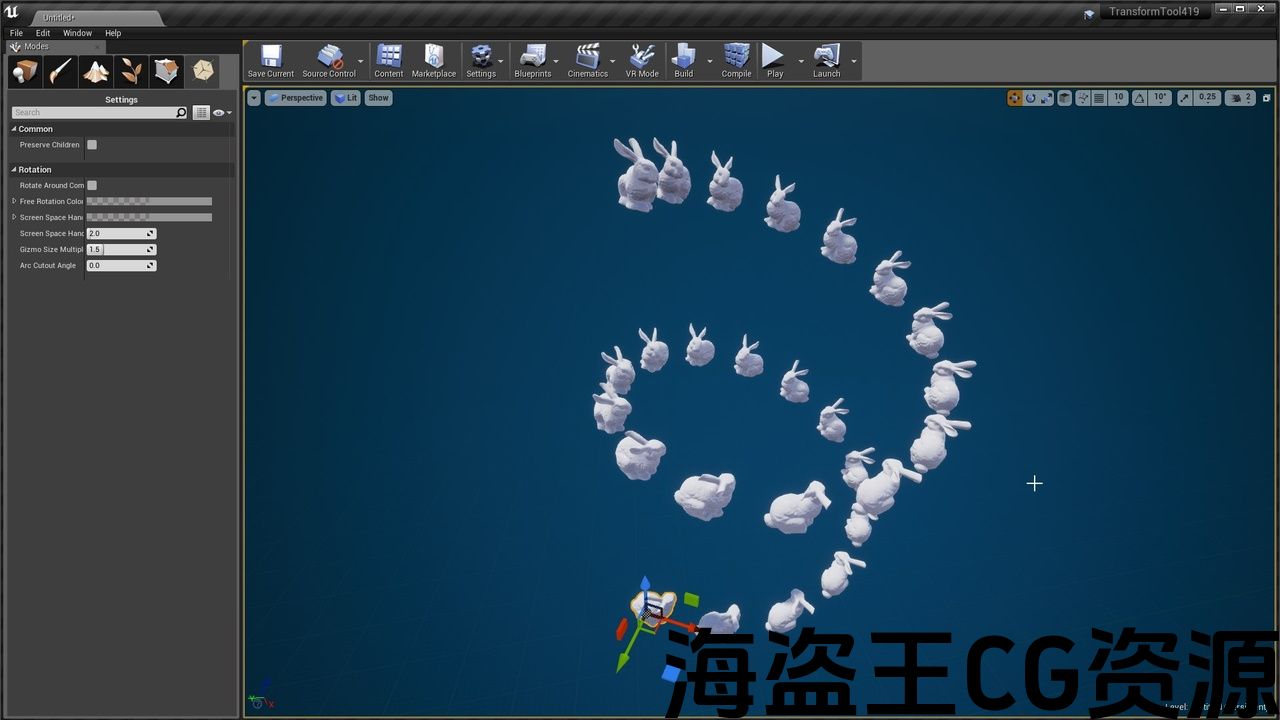Enable the Preserve Children checkbox

click(x=92, y=145)
